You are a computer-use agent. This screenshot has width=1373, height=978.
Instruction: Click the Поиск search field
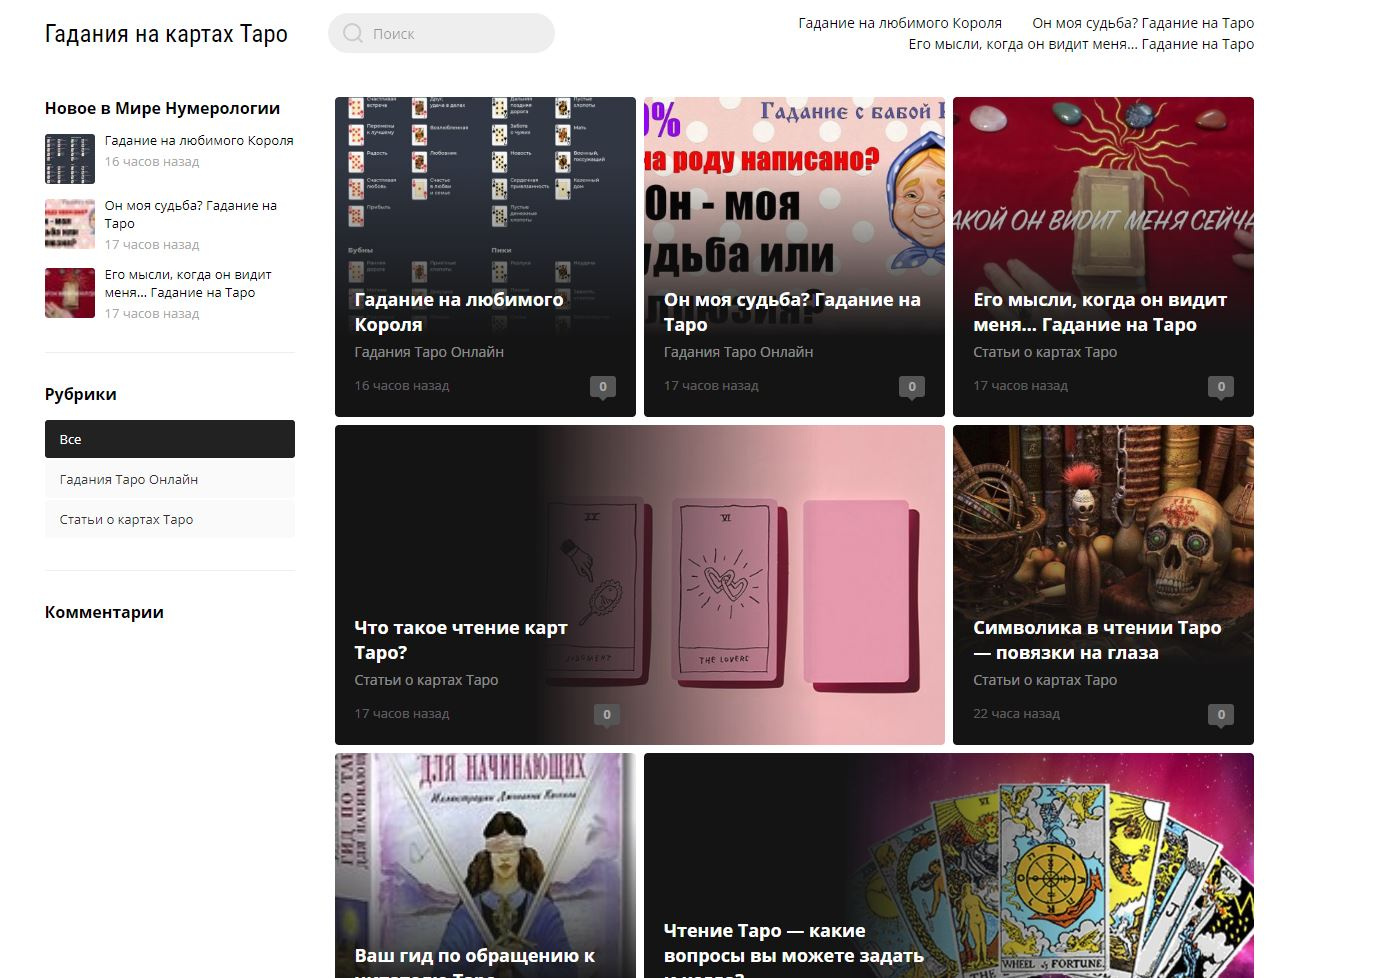pos(441,33)
